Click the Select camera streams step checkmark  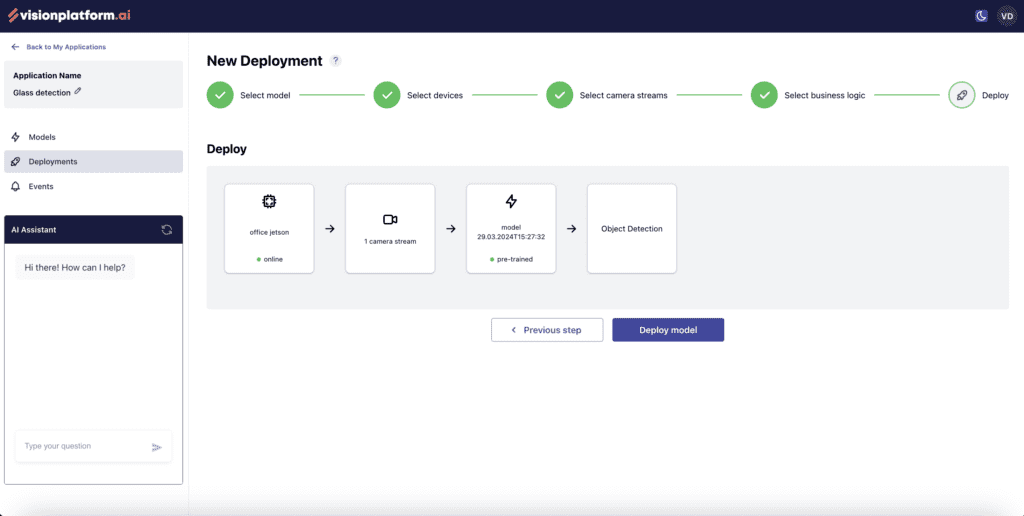560,95
